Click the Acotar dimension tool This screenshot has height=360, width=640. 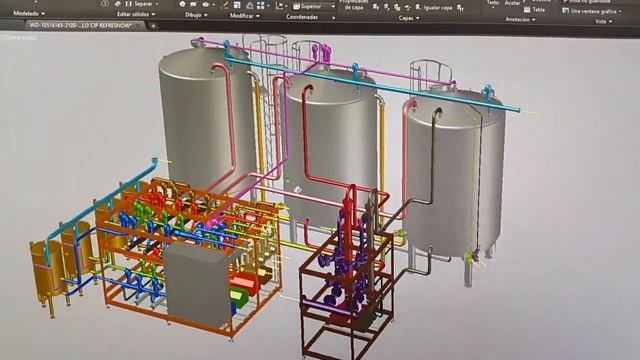coord(512,3)
